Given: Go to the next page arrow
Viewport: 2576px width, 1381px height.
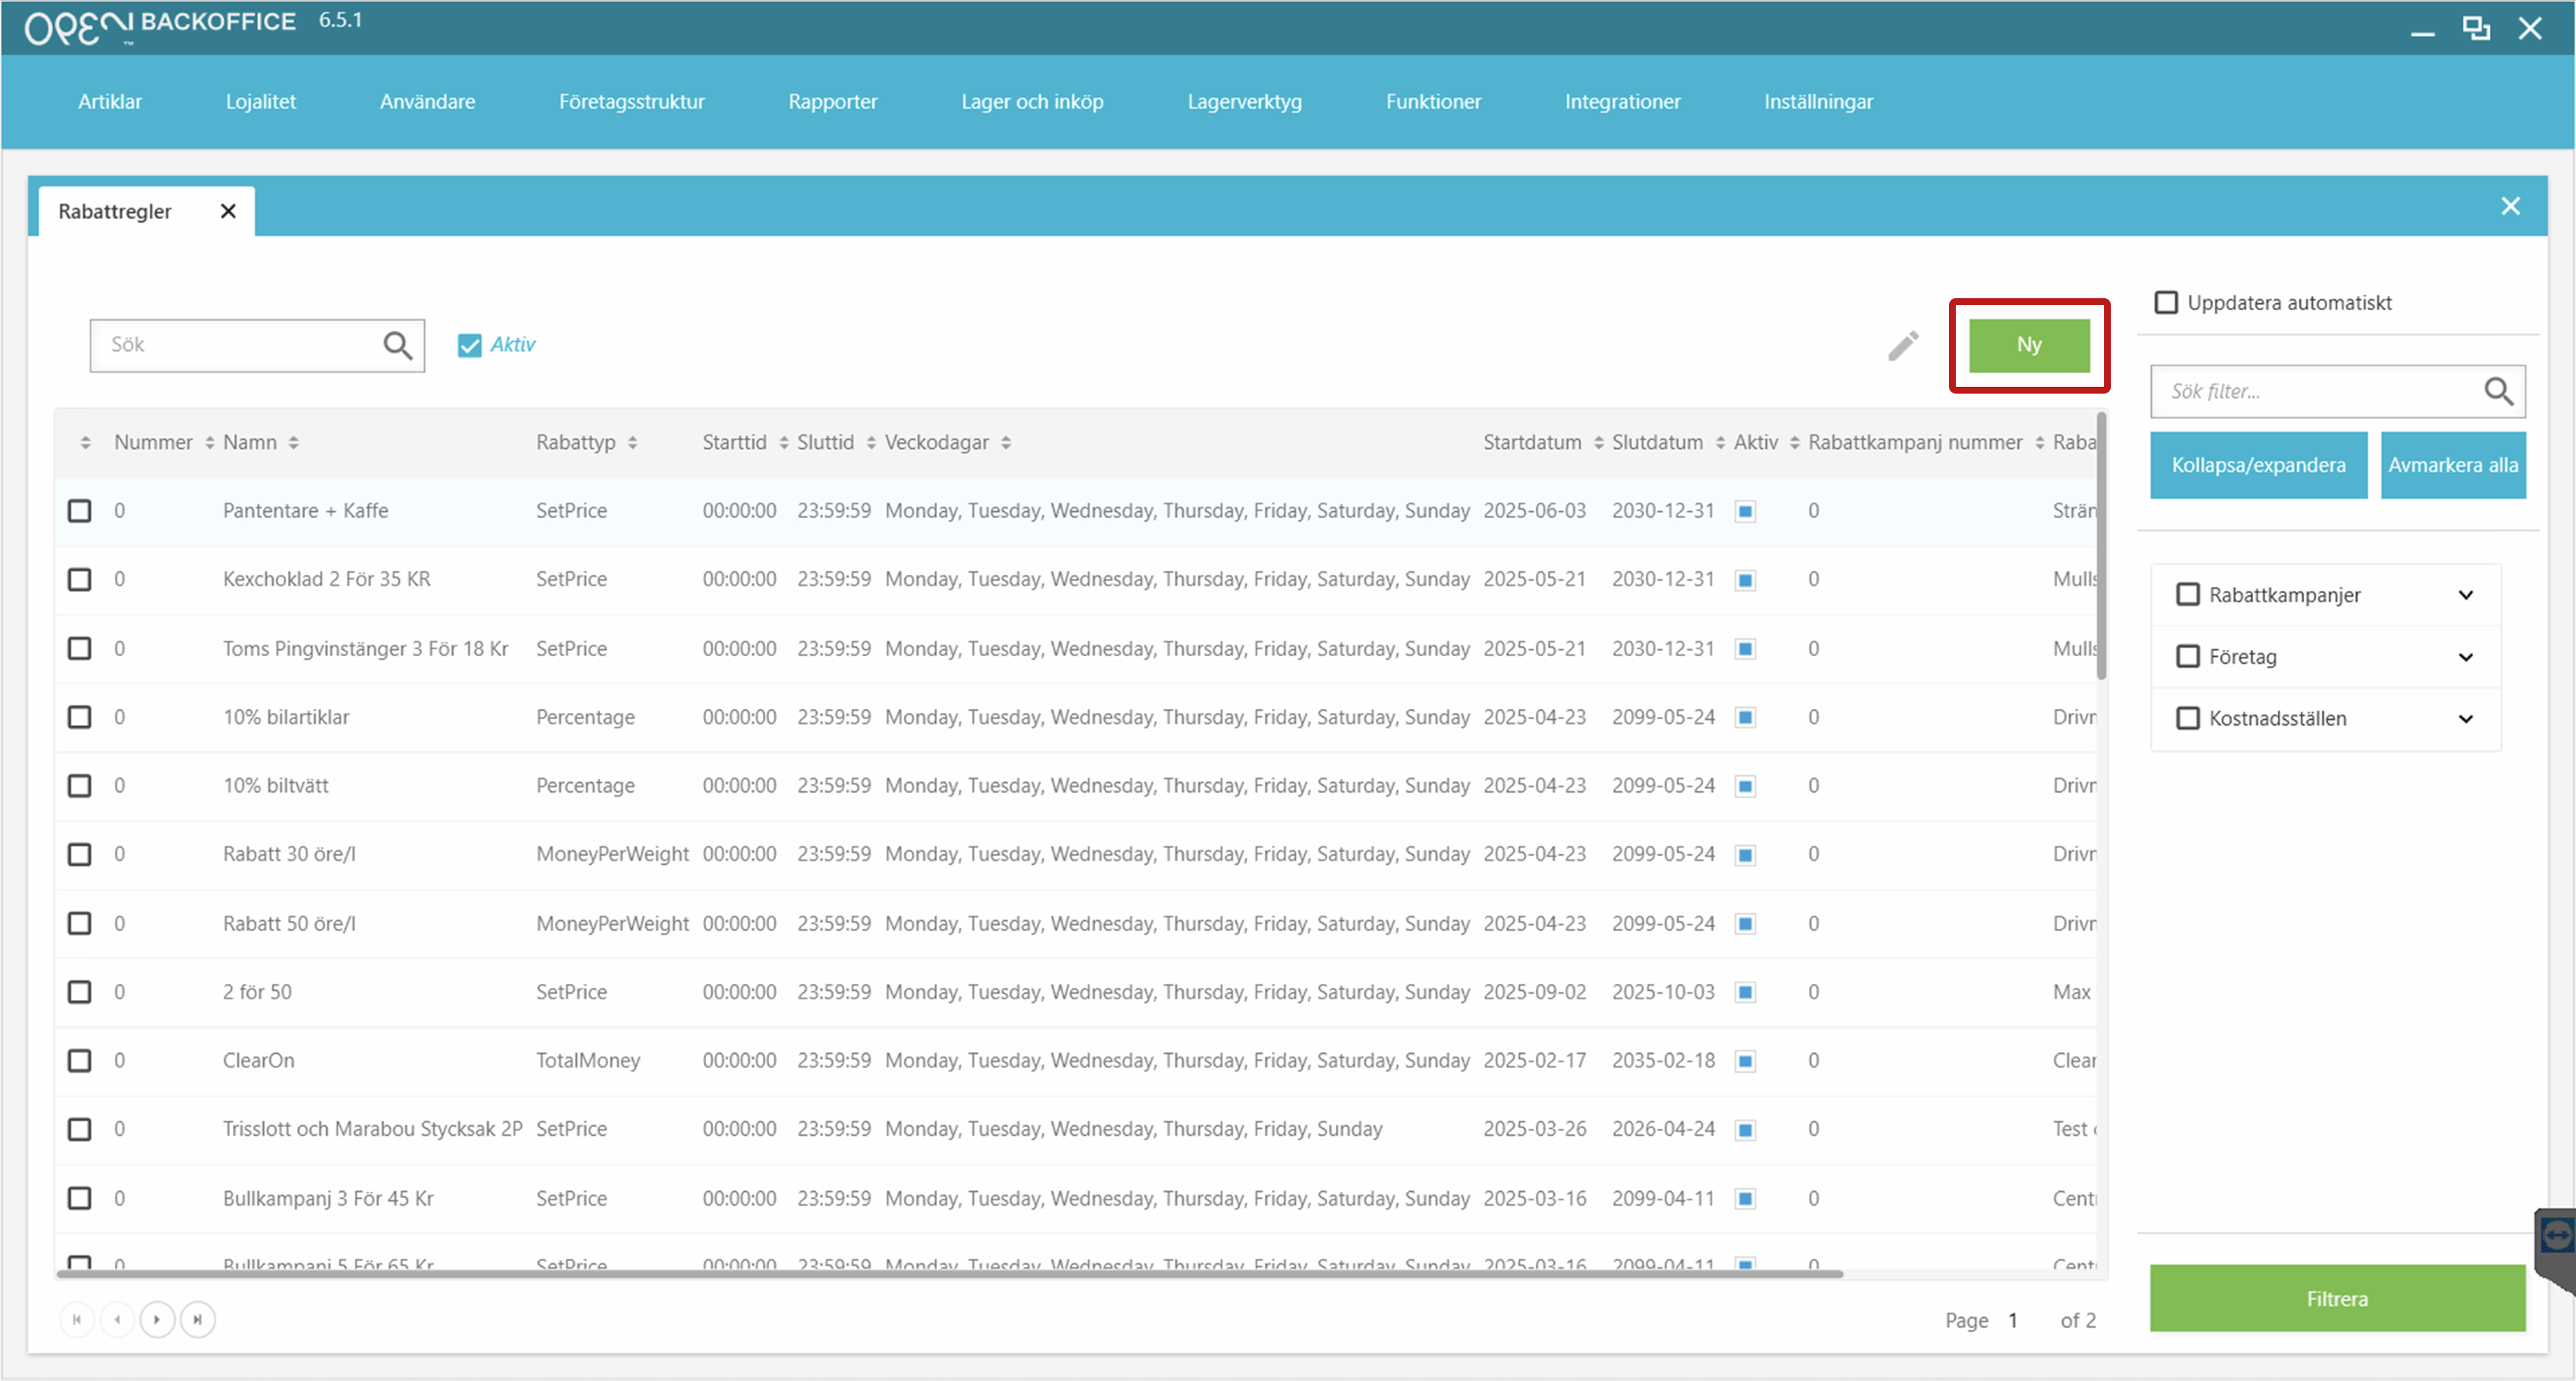Looking at the screenshot, I should (157, 1319).
